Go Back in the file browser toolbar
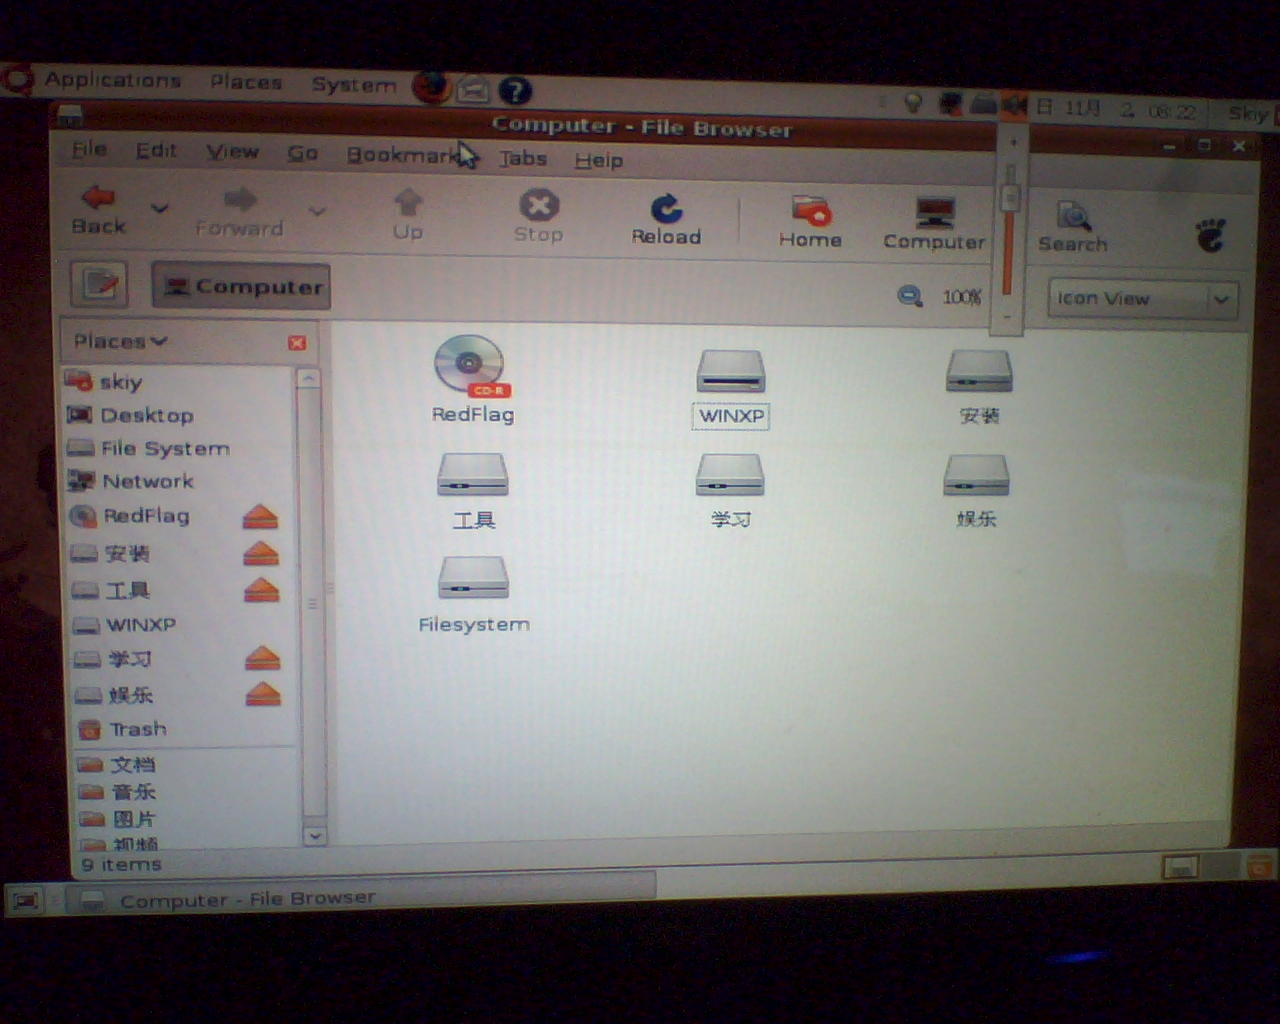 coord(98,210)
